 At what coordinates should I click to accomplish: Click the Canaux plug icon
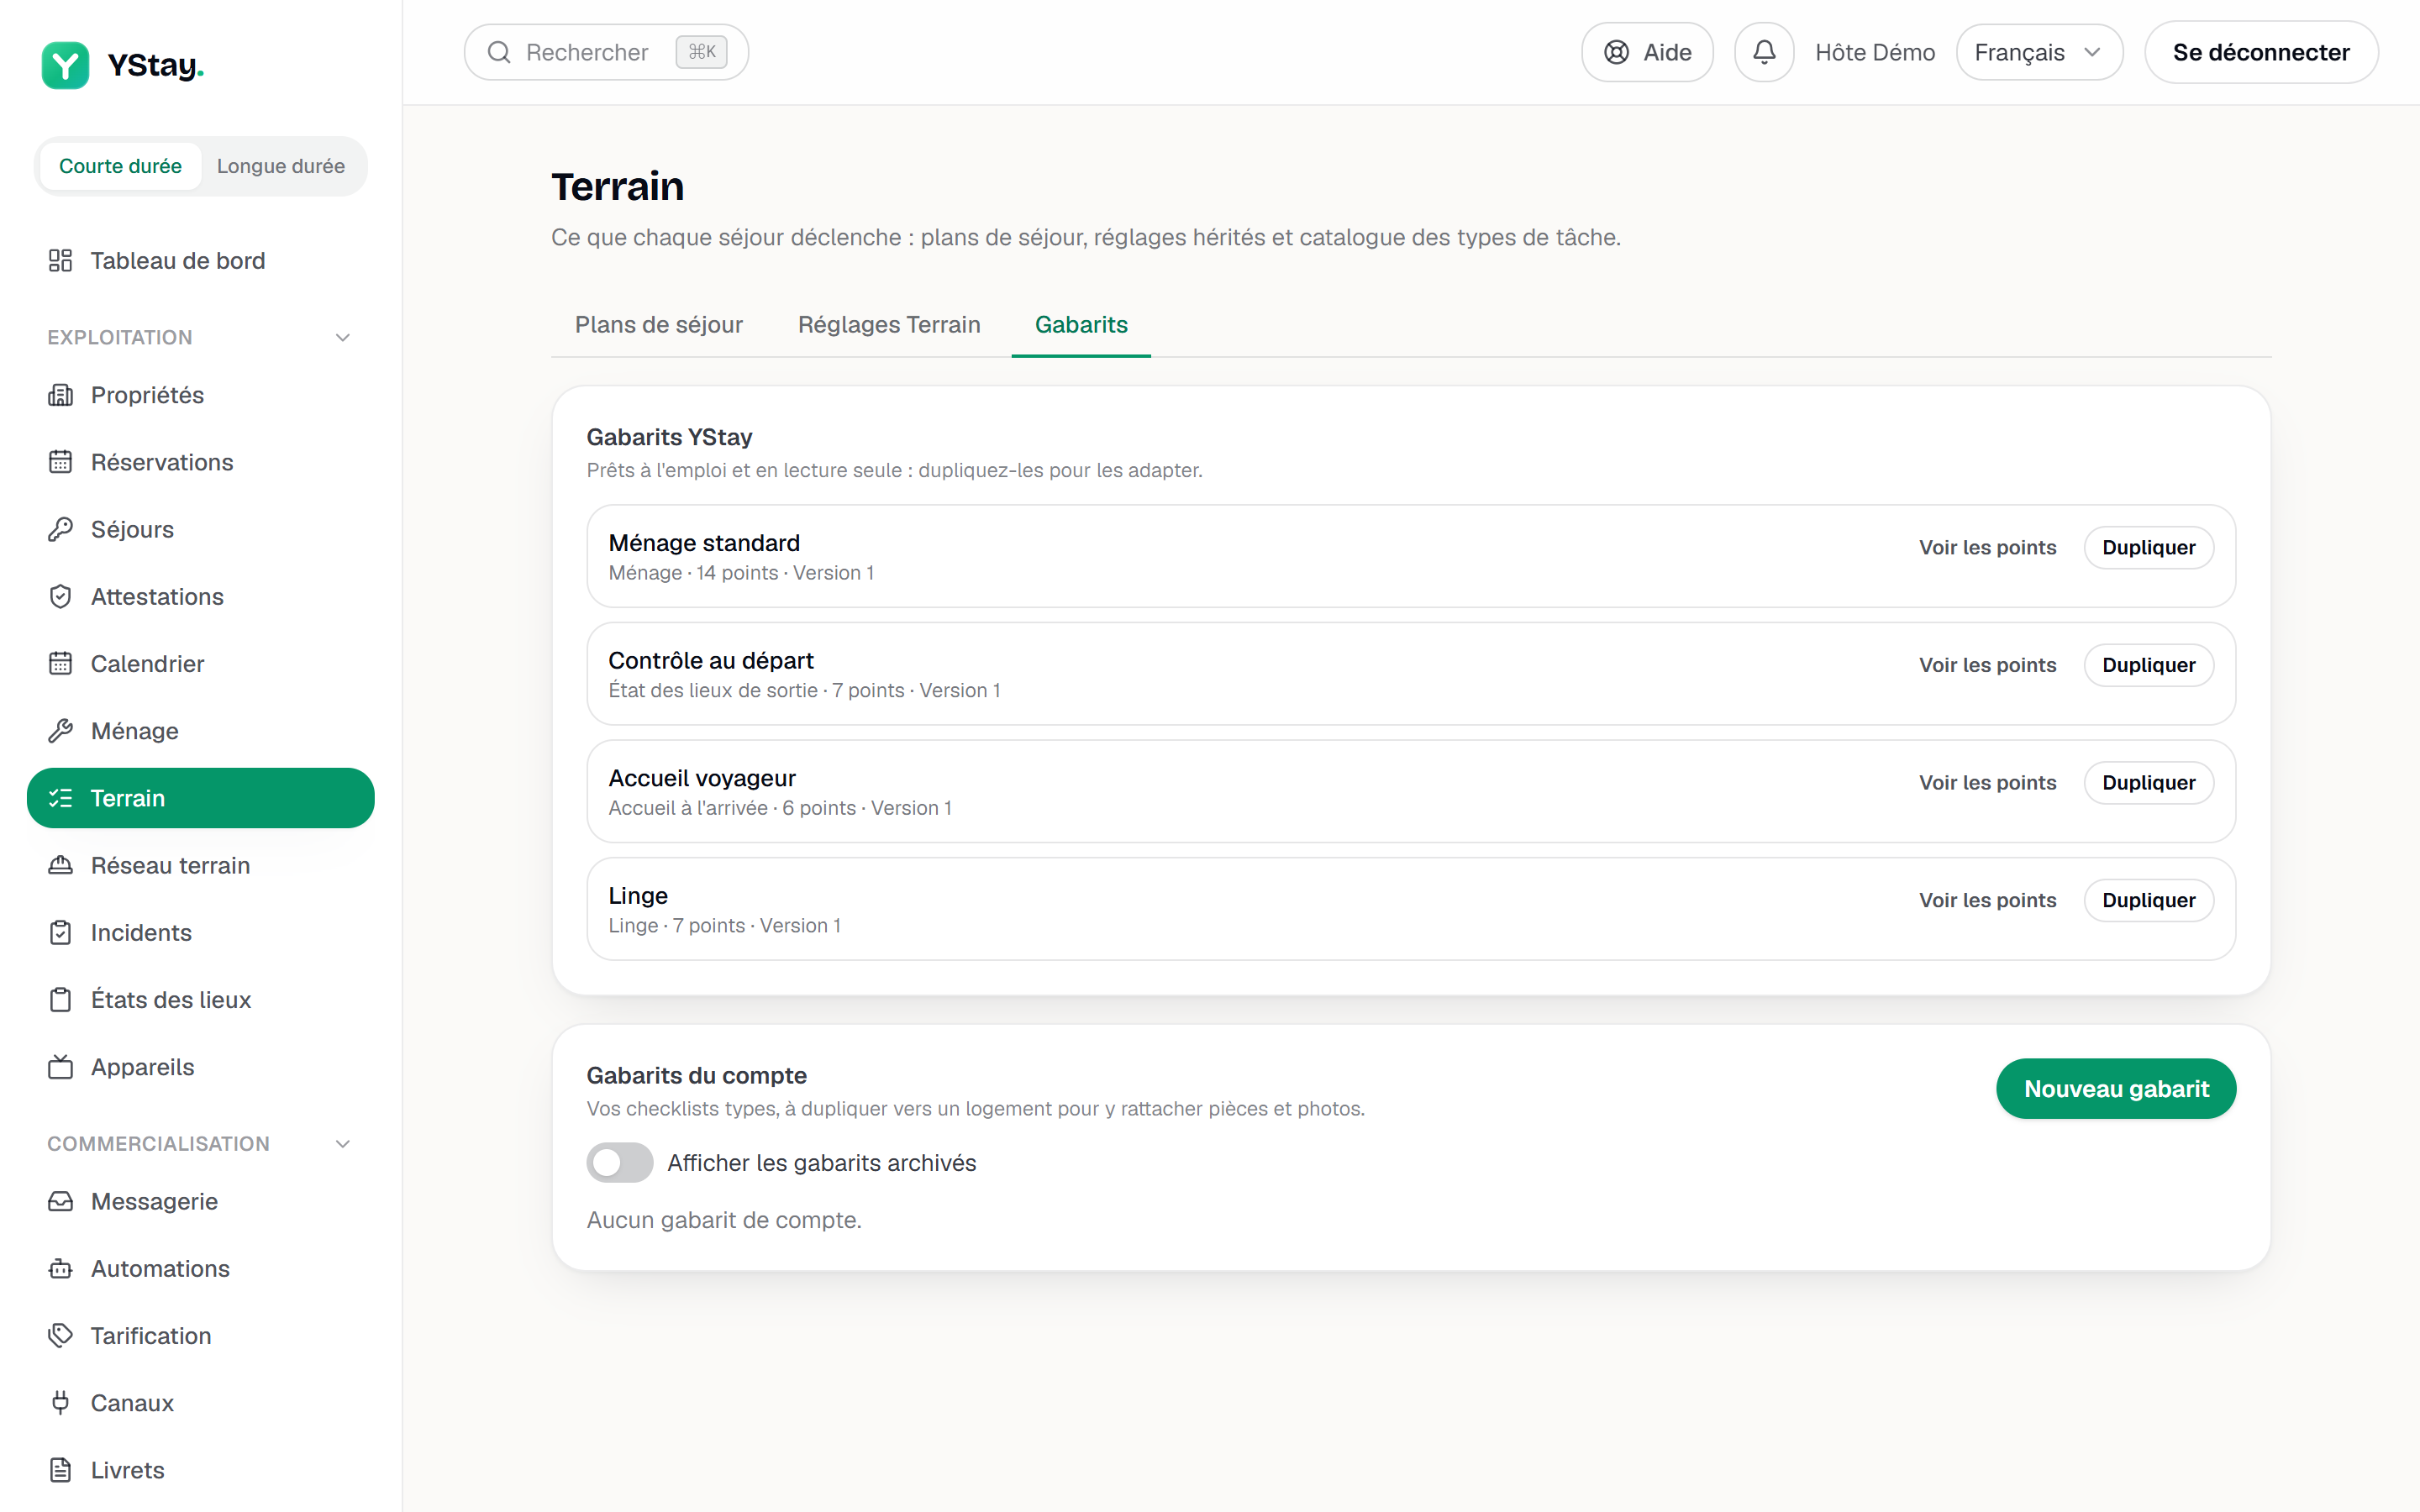point(60,1403)
